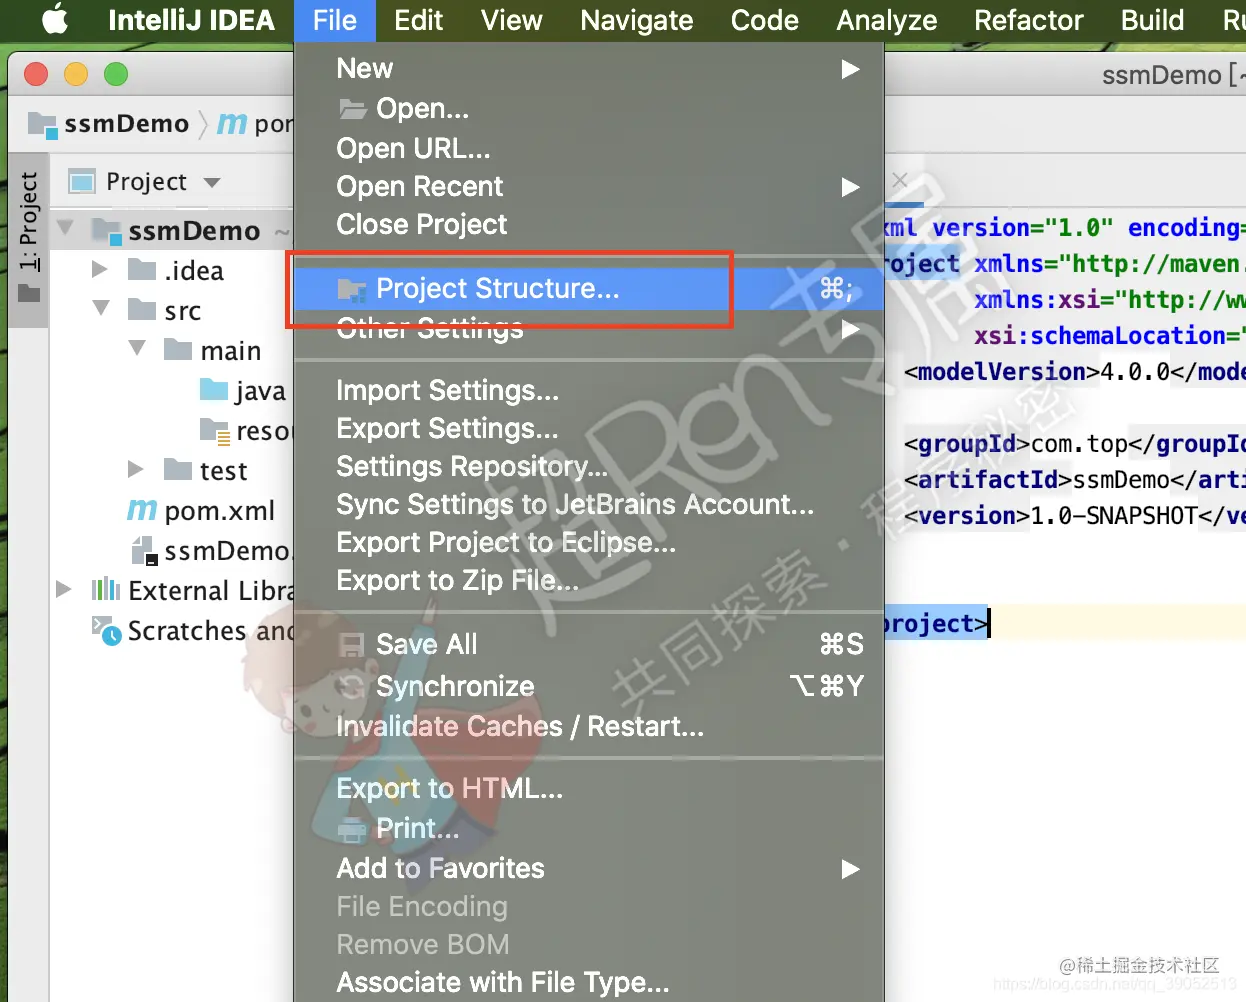Open the IntelliJ IDEA application menu
Viewport: 1246px width, 1002px height.
pos(191,20)
